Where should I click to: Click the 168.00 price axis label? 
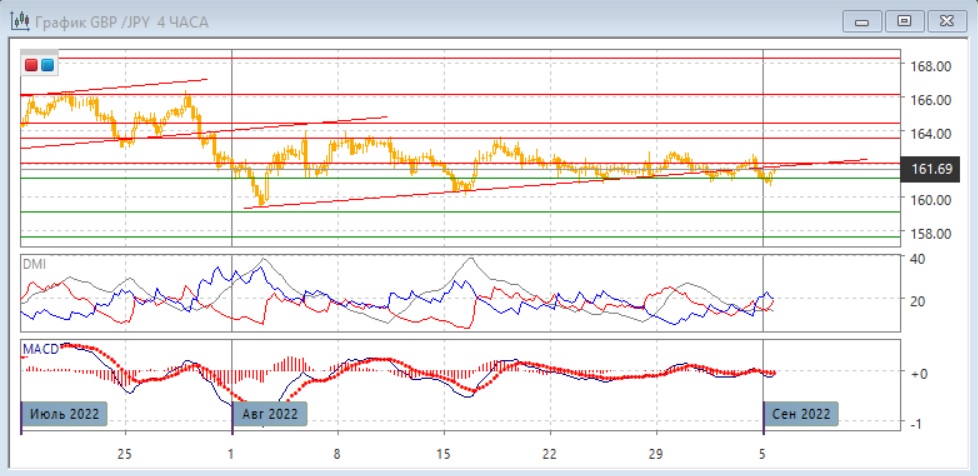929,67
